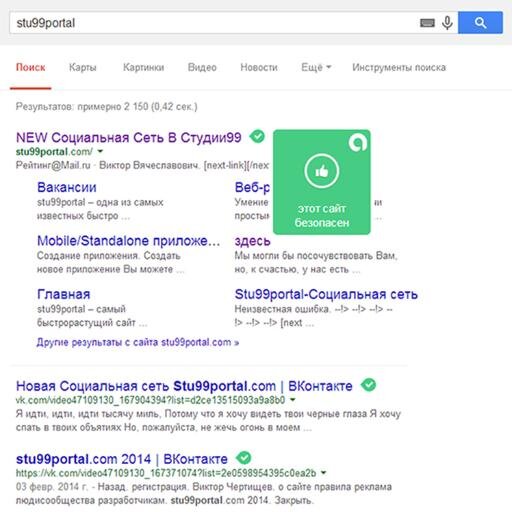
Task: Switch to the Картинки tab
Action: coord(143,67)
